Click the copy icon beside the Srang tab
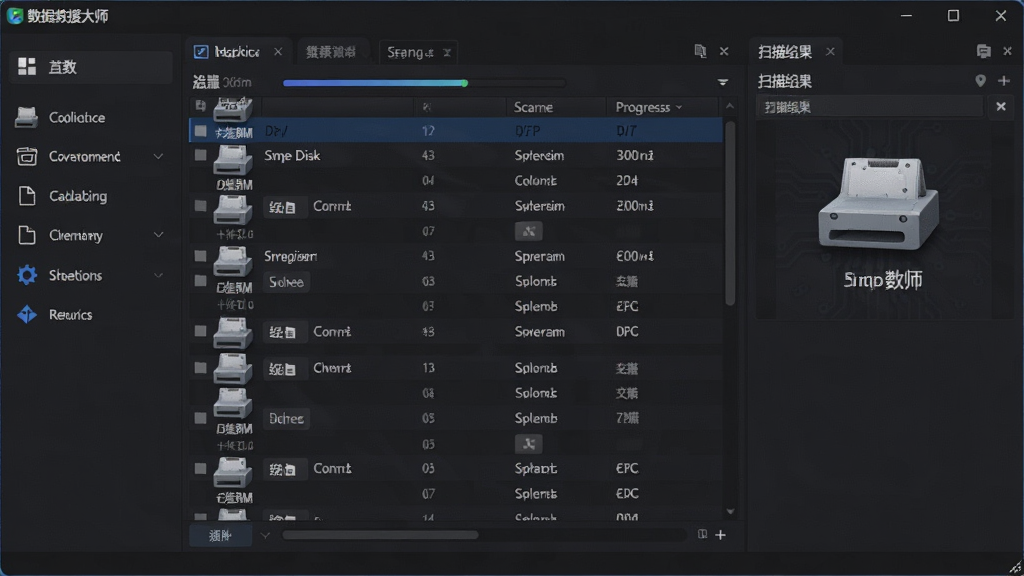 pos(700,51)
